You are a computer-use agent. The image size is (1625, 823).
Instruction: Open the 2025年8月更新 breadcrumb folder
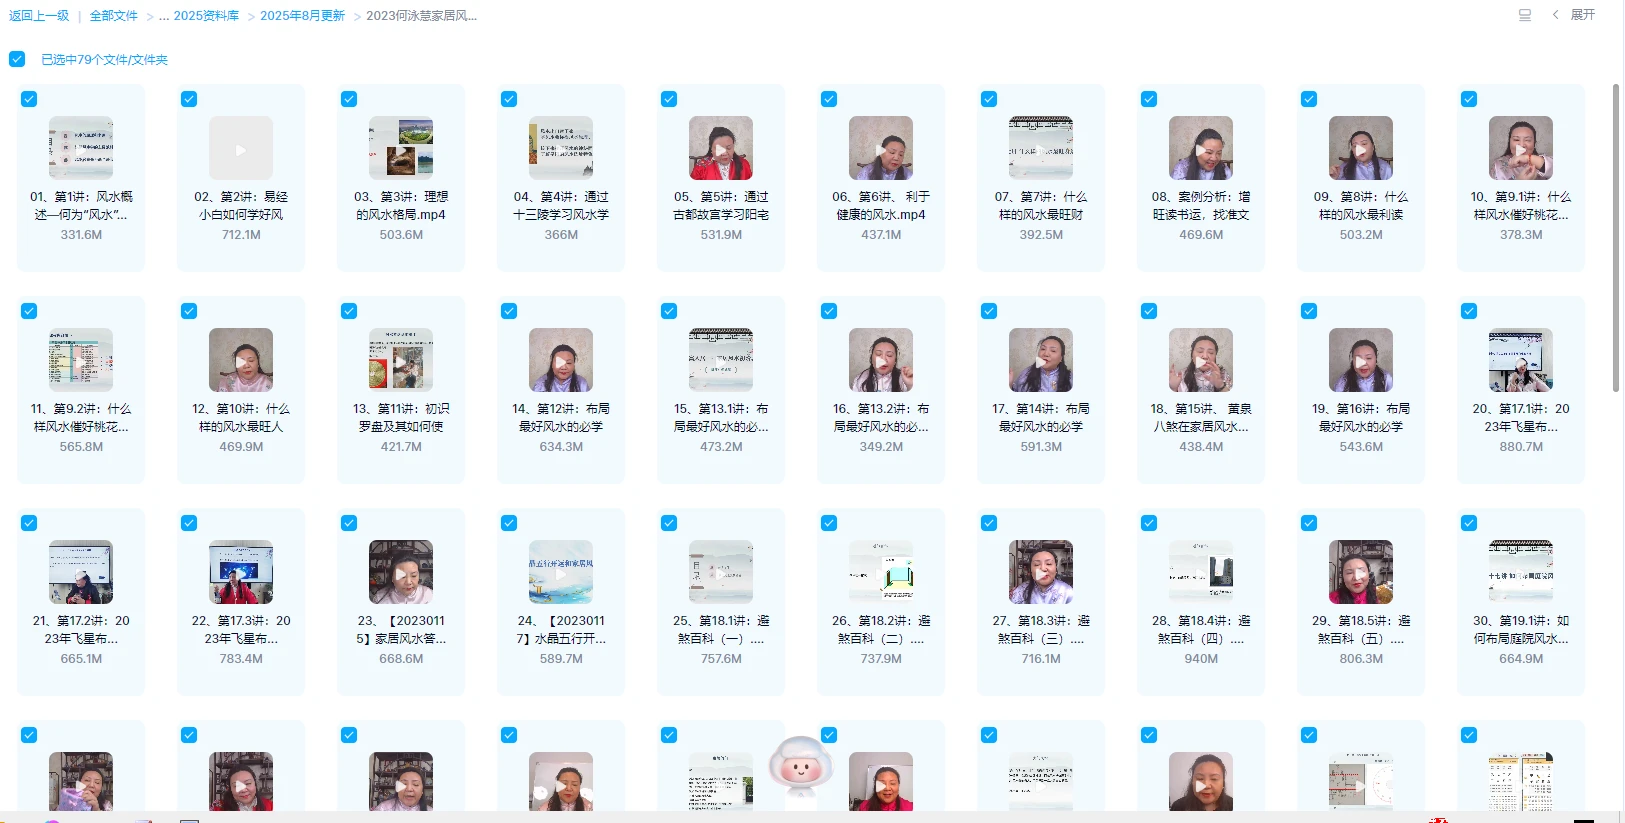coord(302,16)
